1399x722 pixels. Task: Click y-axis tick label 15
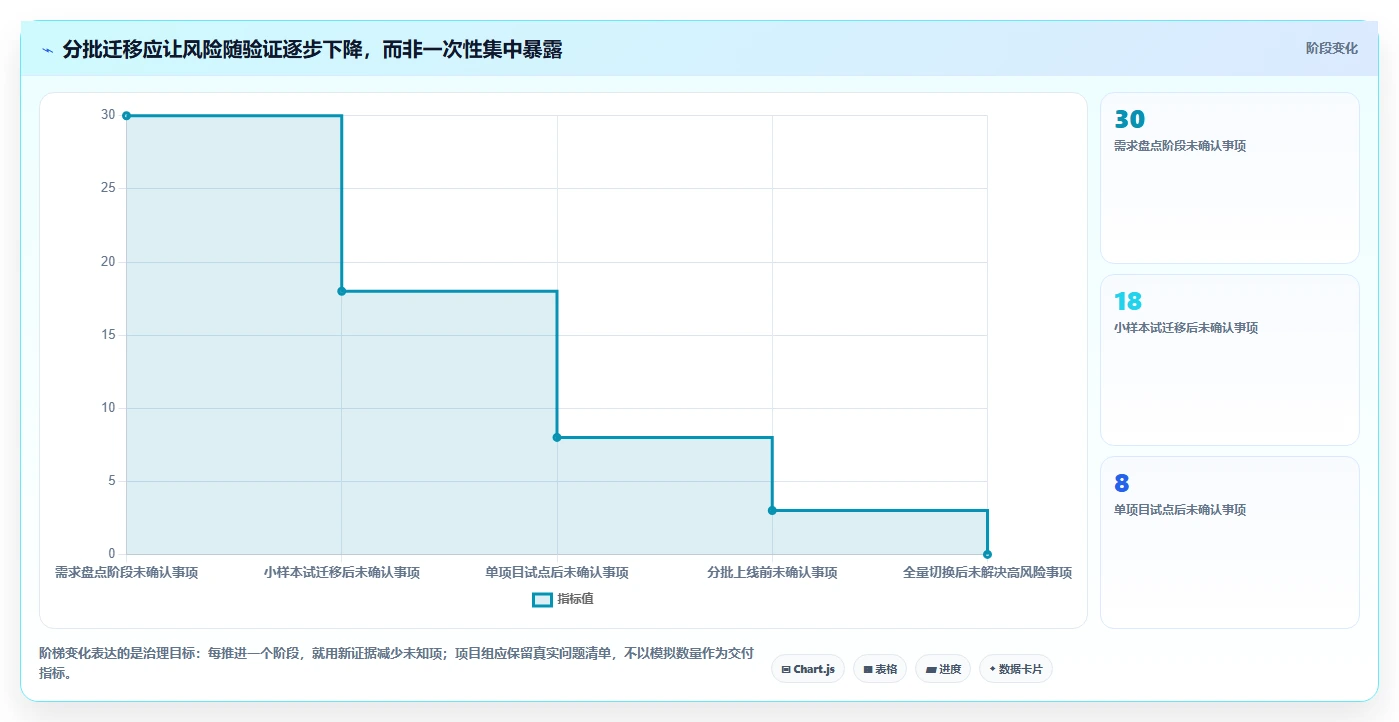click(x=108, y=335)
